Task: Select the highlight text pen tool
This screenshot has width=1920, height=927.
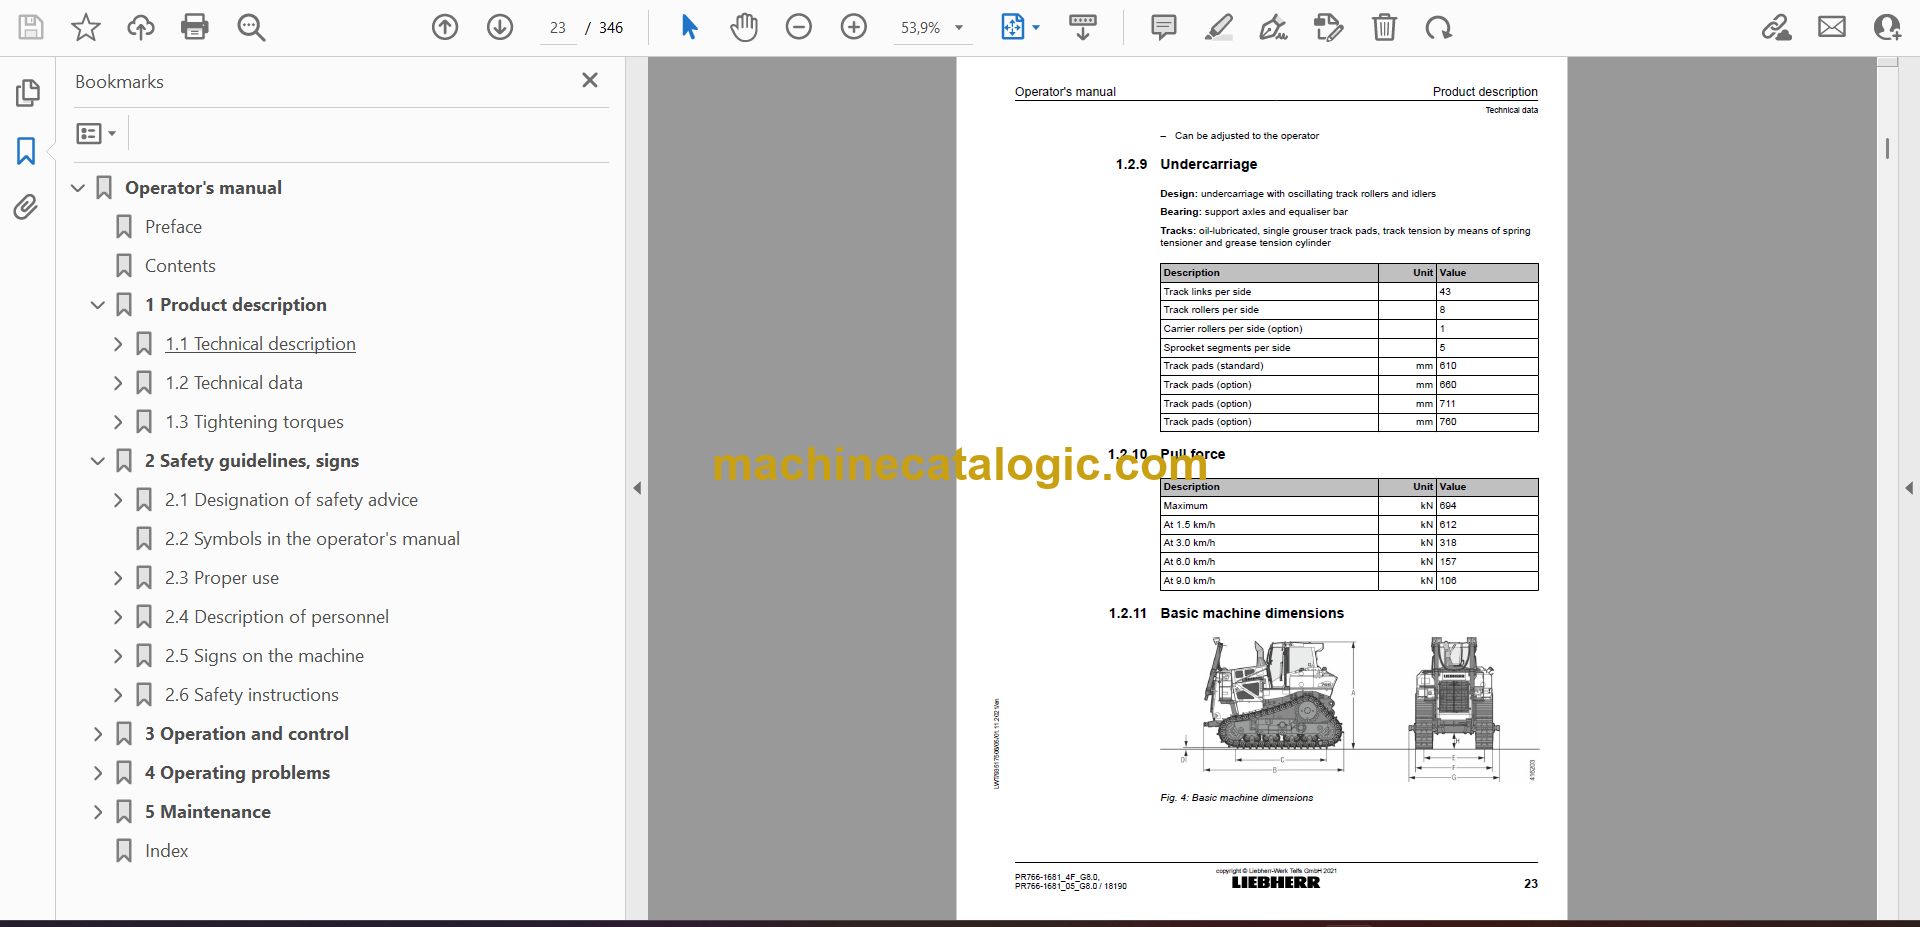Action: pyautogui.click(x=1219, y=27)
